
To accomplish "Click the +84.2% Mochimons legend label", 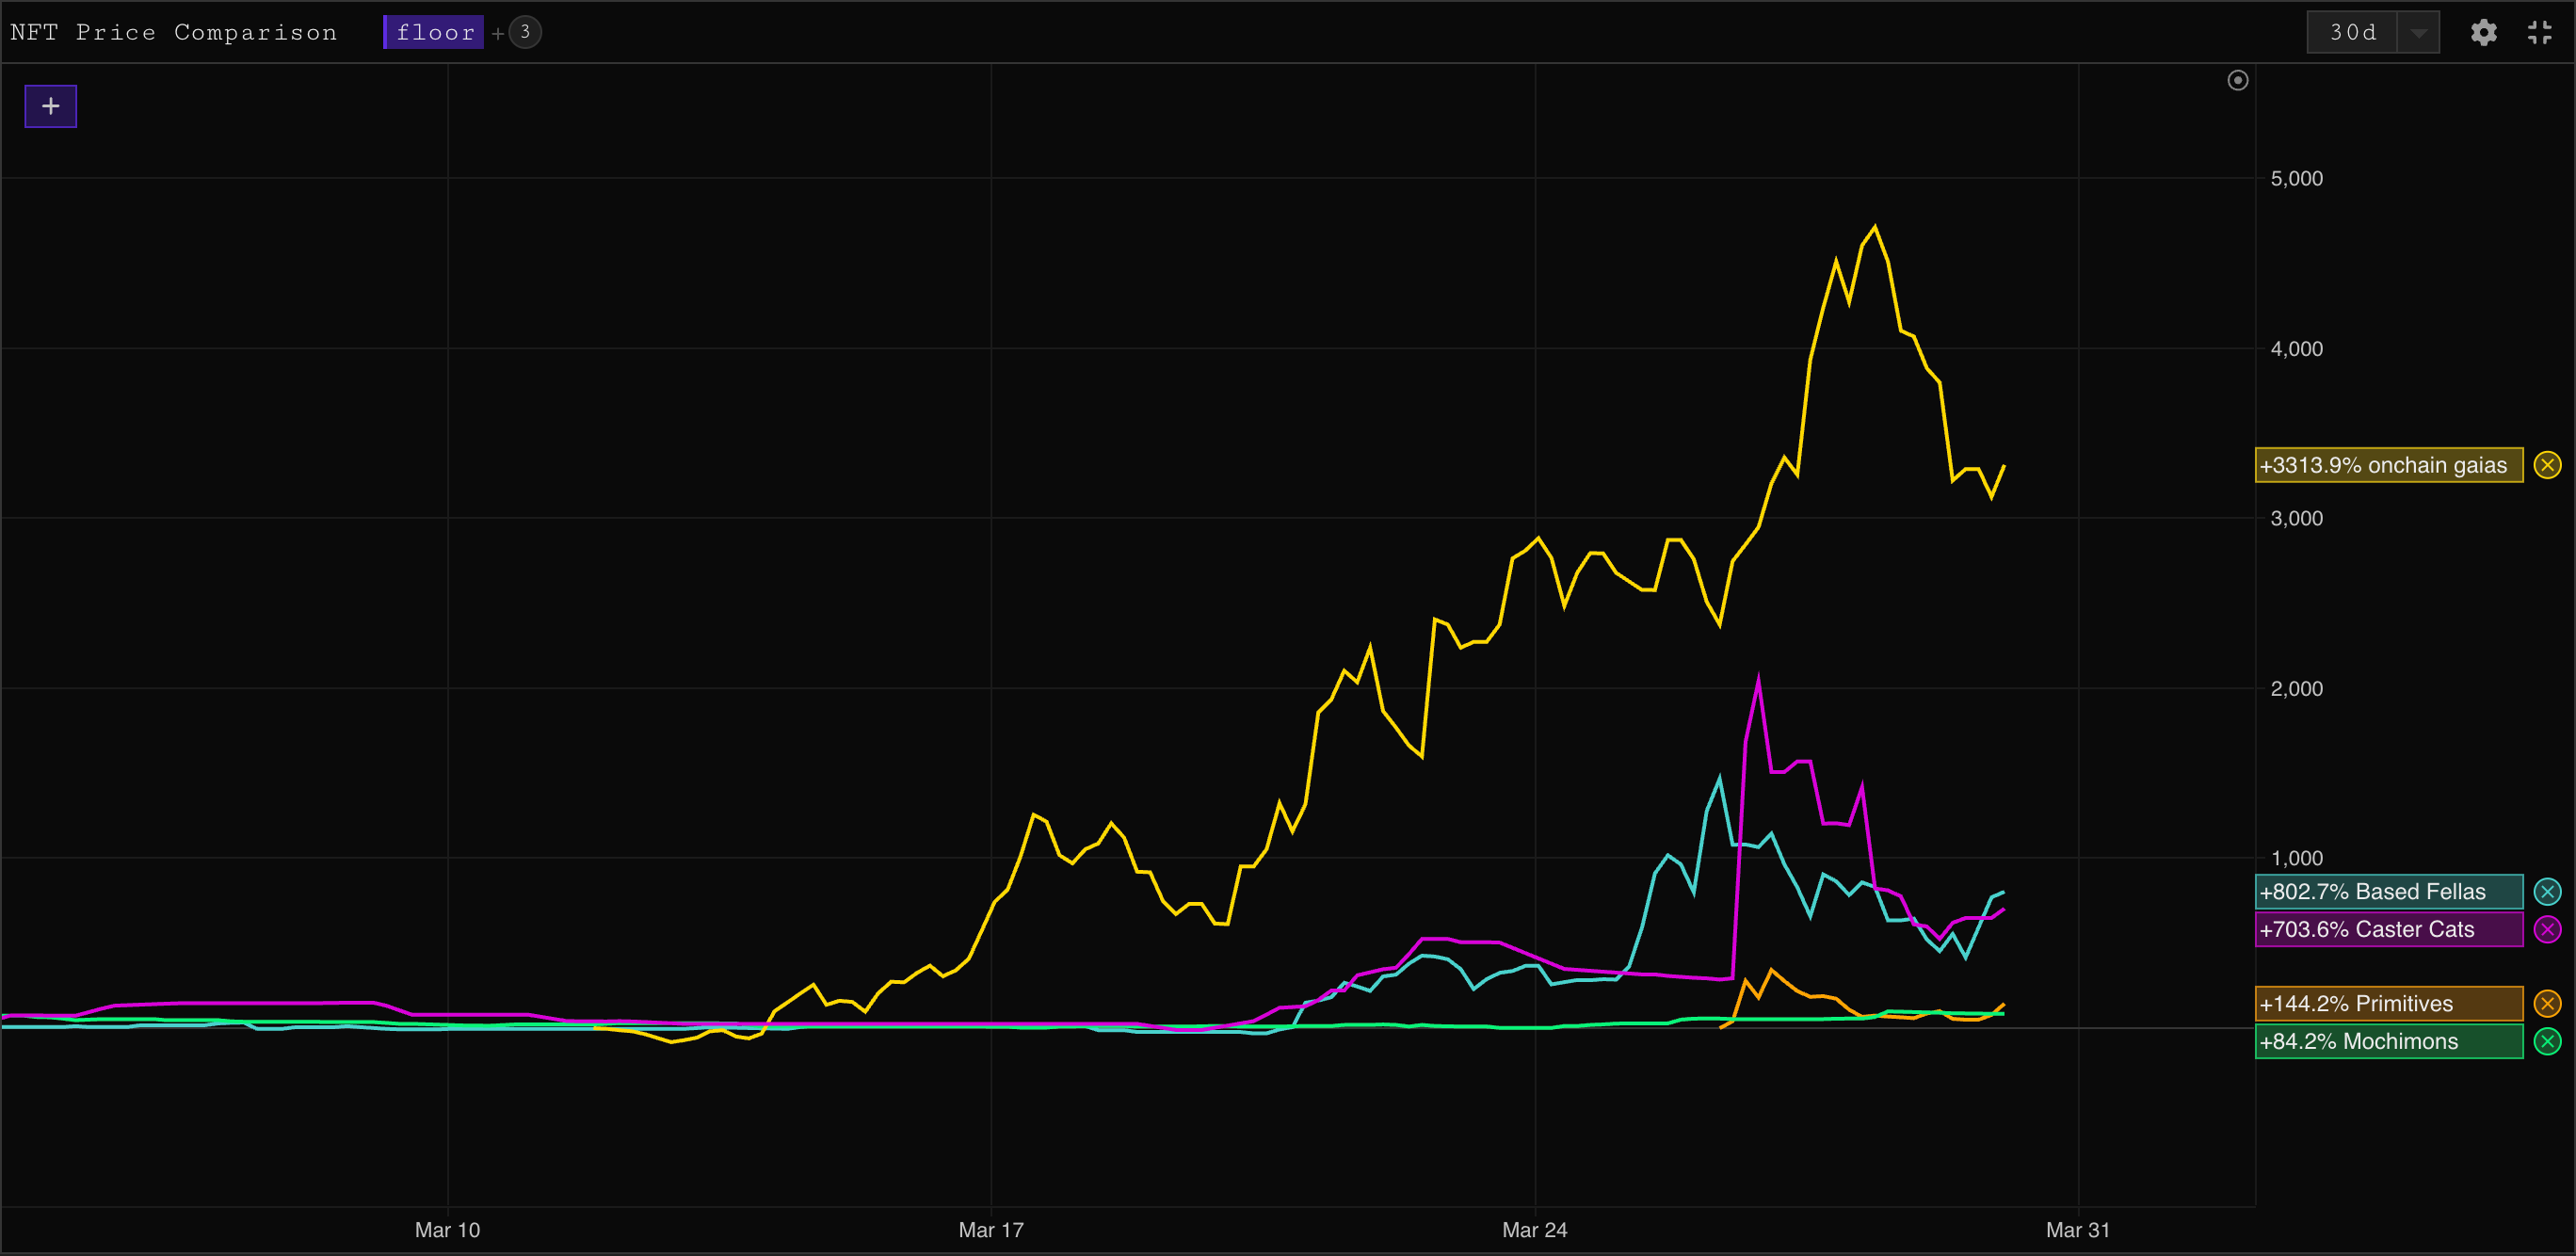I will 2387,1041.
